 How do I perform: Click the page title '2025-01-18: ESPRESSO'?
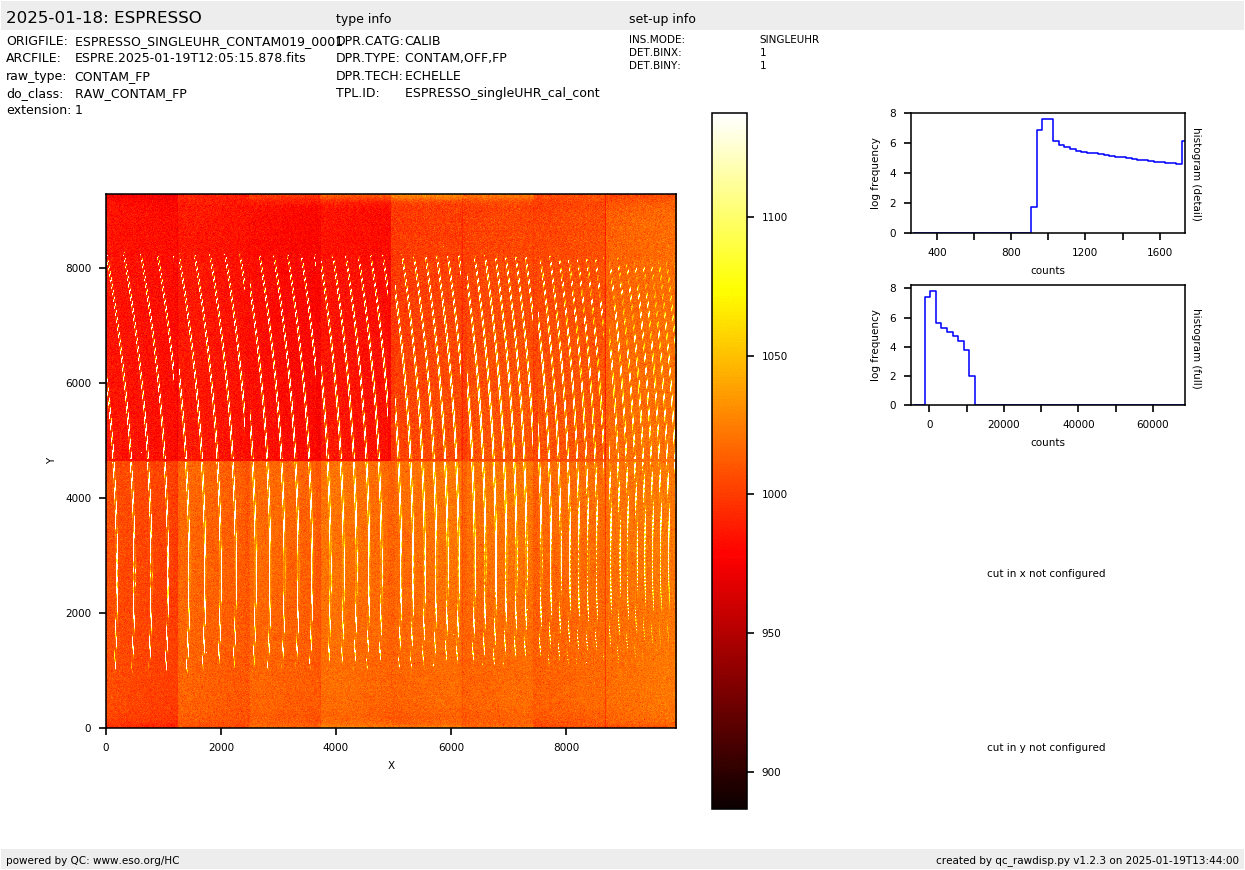tap(104, 18)
